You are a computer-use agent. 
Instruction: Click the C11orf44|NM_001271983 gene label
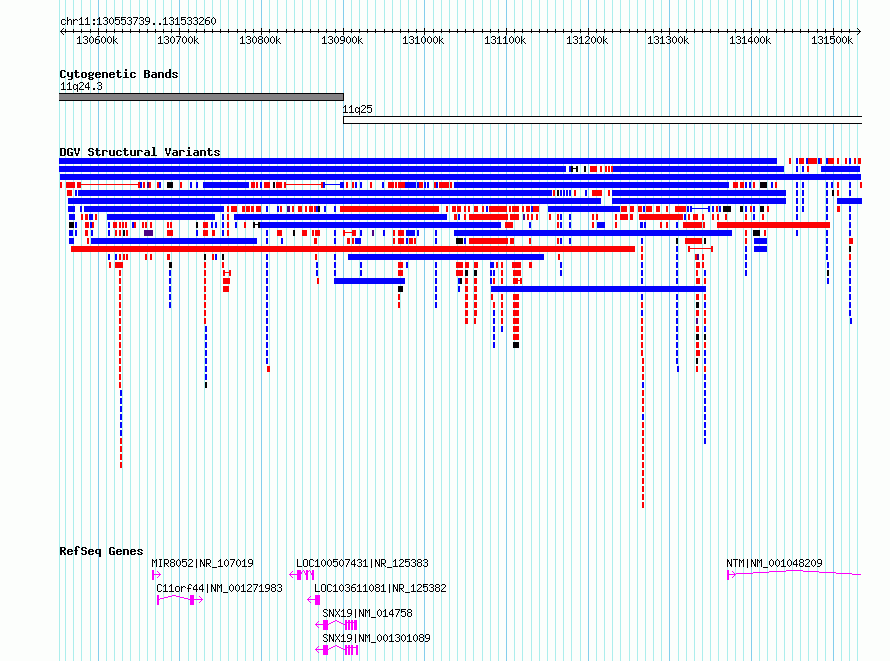point(220,588)
